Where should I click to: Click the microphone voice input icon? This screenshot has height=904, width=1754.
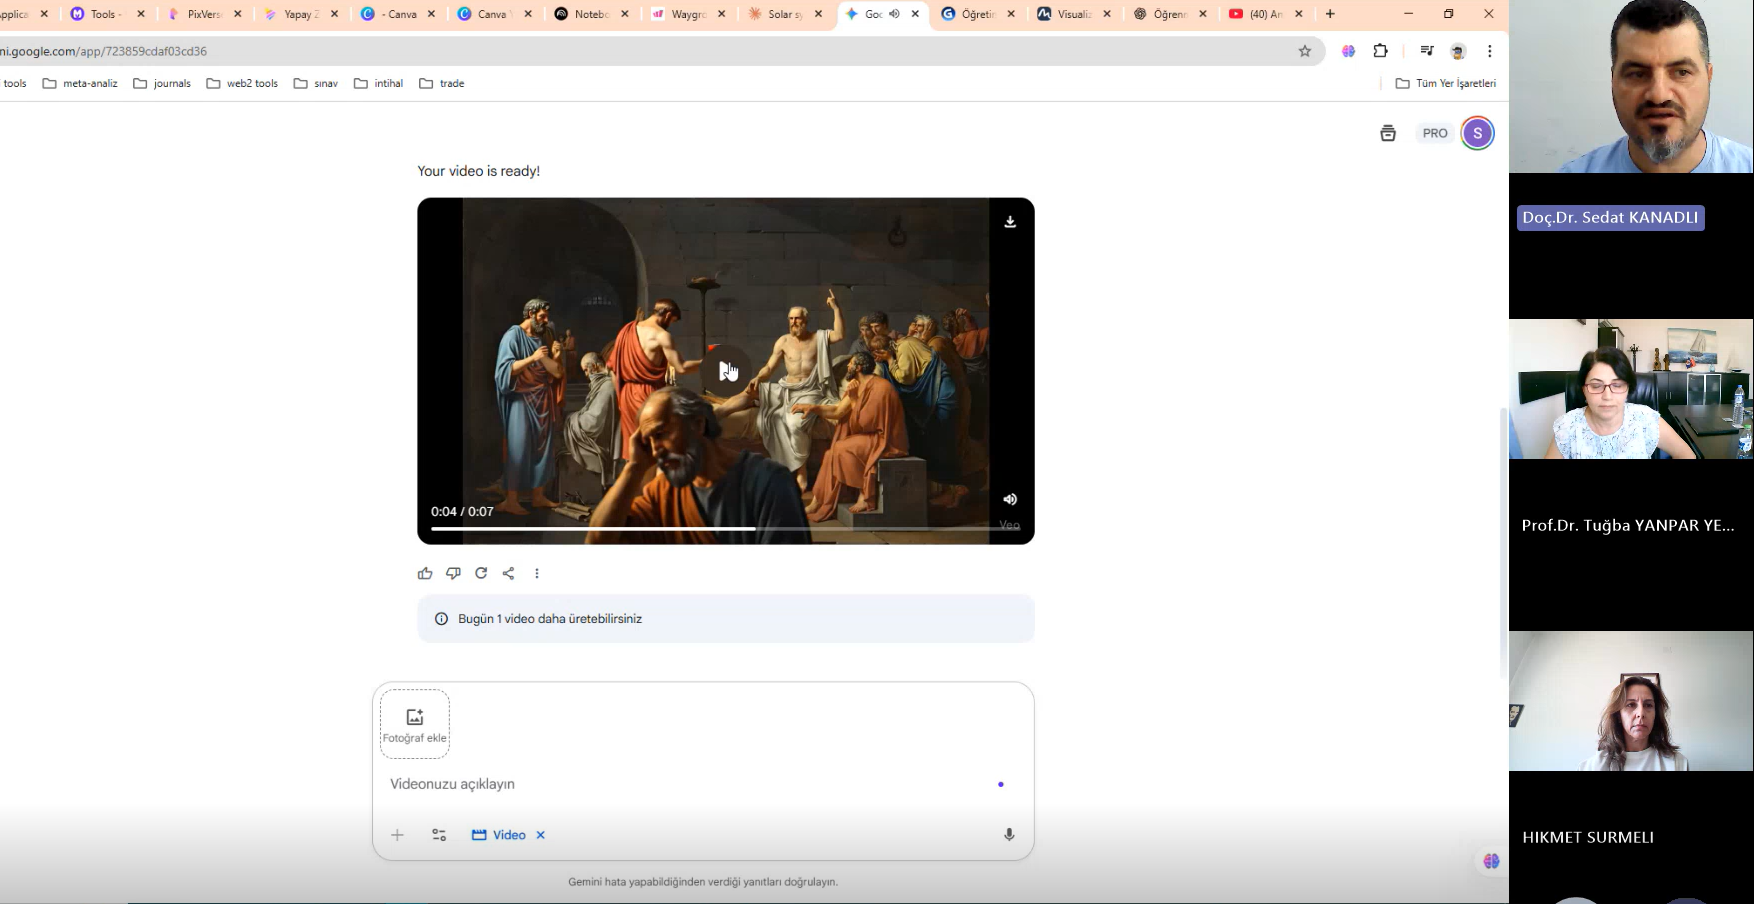point(1009,835)
